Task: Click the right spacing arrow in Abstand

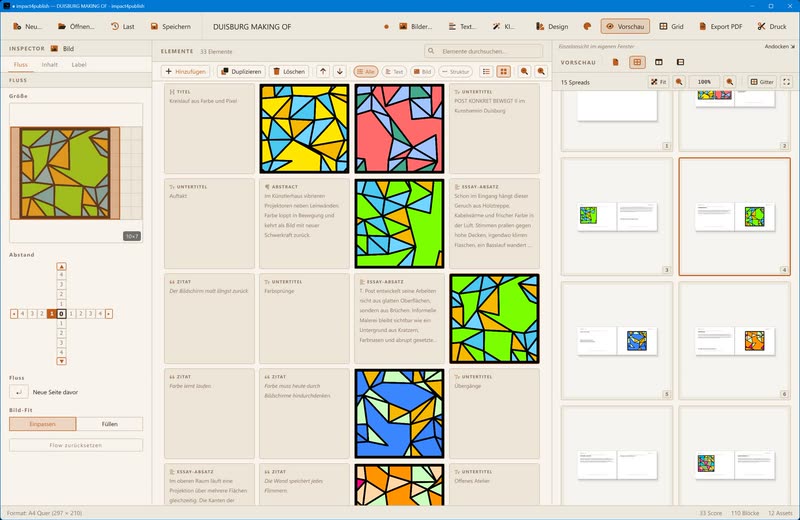Action: (x=109, y=314)
